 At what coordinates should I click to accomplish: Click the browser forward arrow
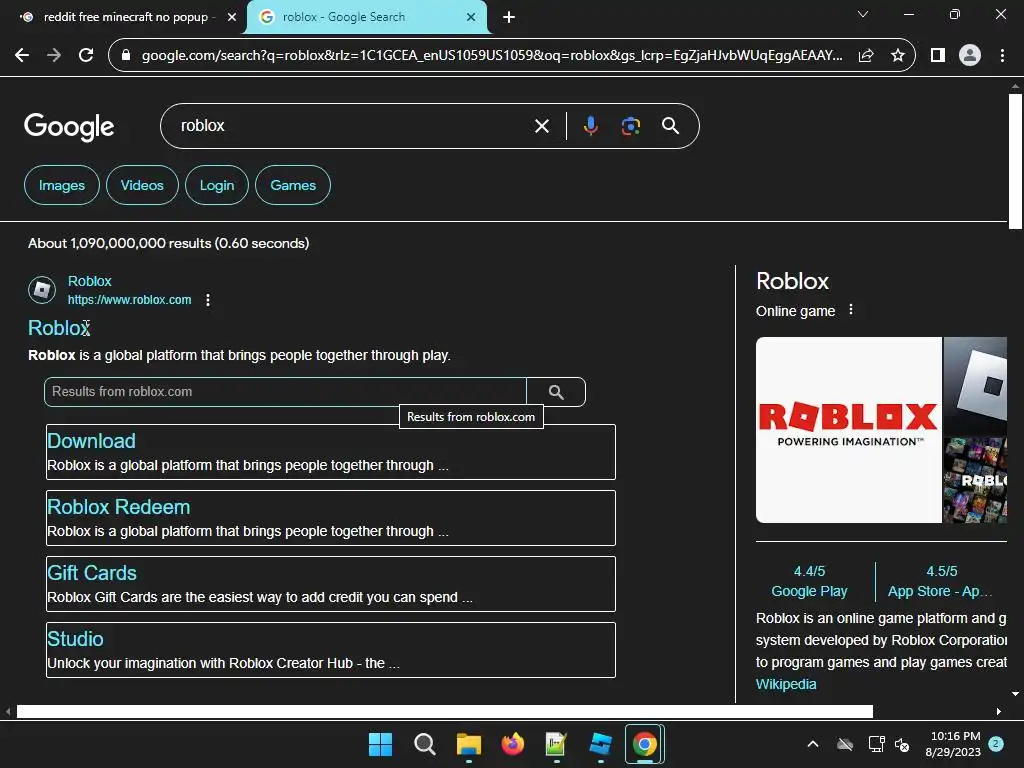coord(54,56)
